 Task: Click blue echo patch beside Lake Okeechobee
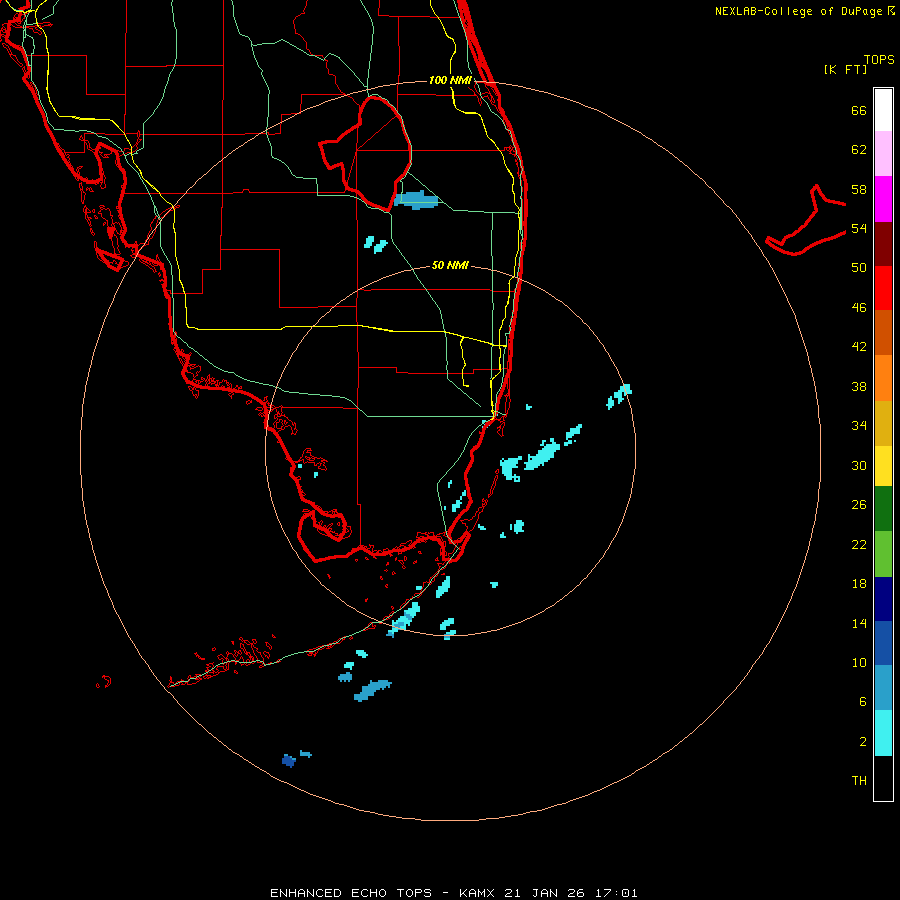click(x=417, y=200)
